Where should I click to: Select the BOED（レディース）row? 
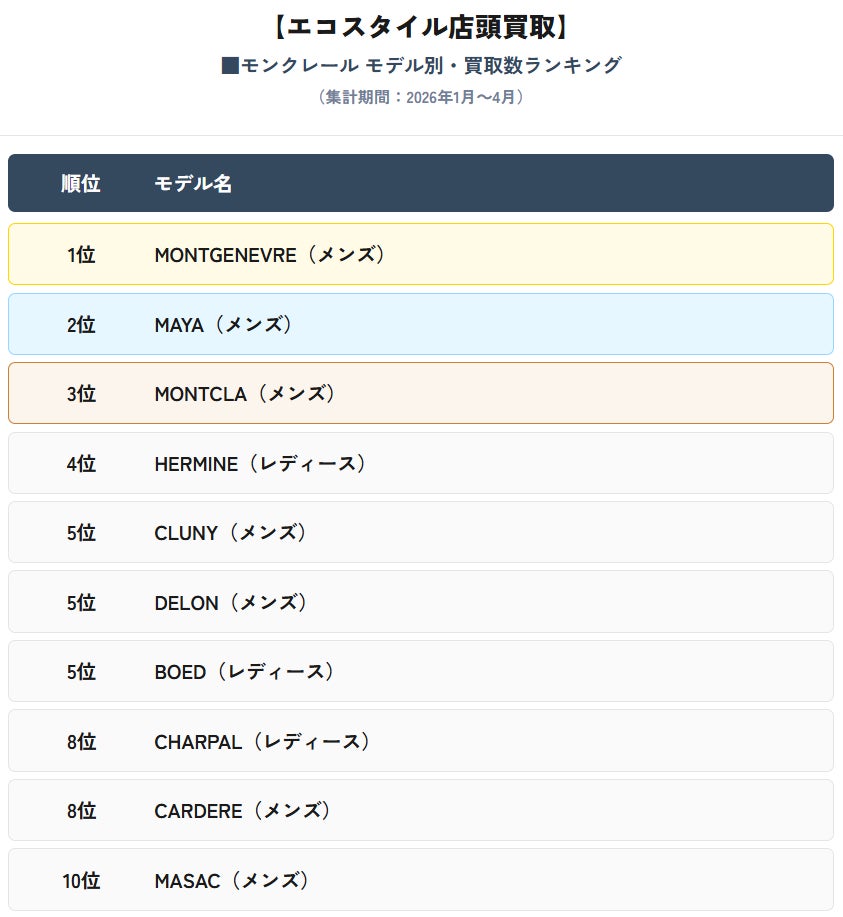[421, 671]
